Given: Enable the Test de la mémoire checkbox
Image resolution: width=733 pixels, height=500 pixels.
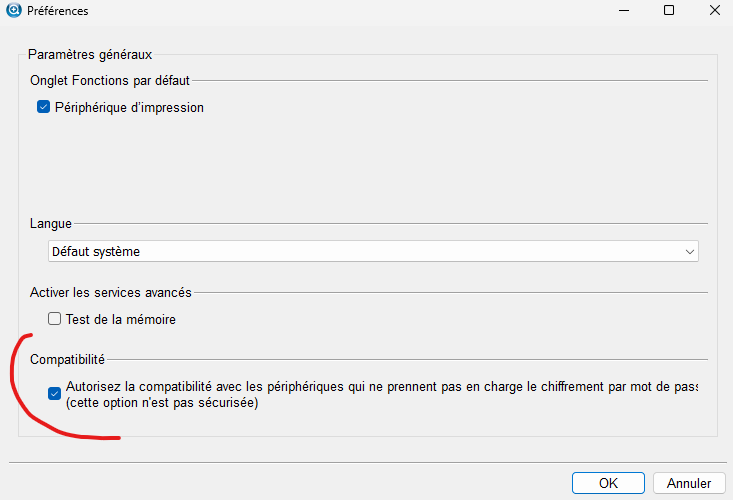Looking at the screenshot, I should [x=54, y=319].
